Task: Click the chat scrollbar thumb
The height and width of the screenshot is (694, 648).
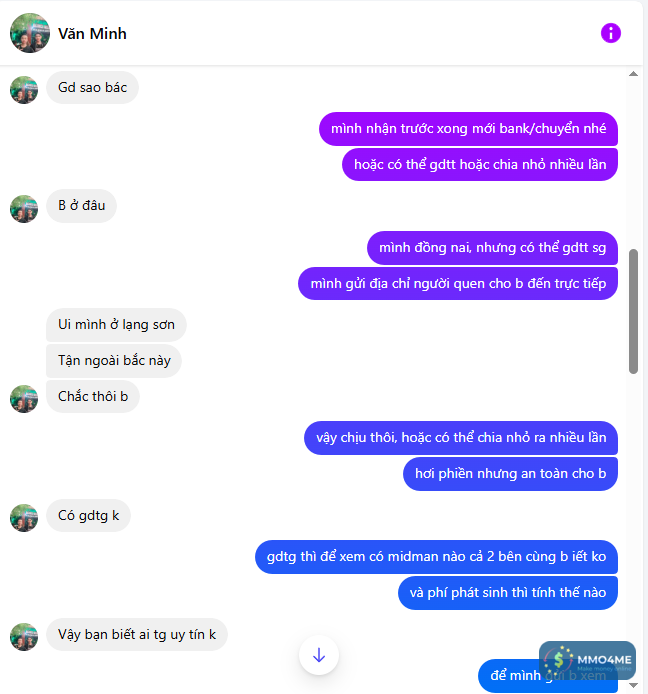Action: (633, 312)
